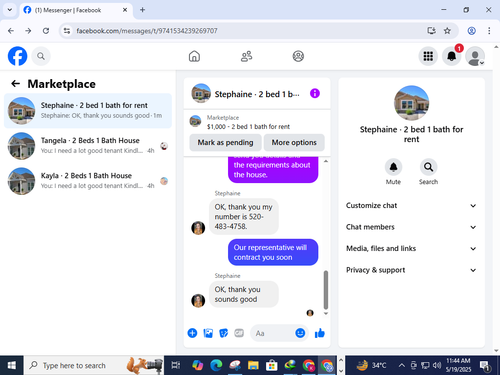500x375 pixels.
Task: Open the Chrome three-dot menu
Action: click(489, 31)
